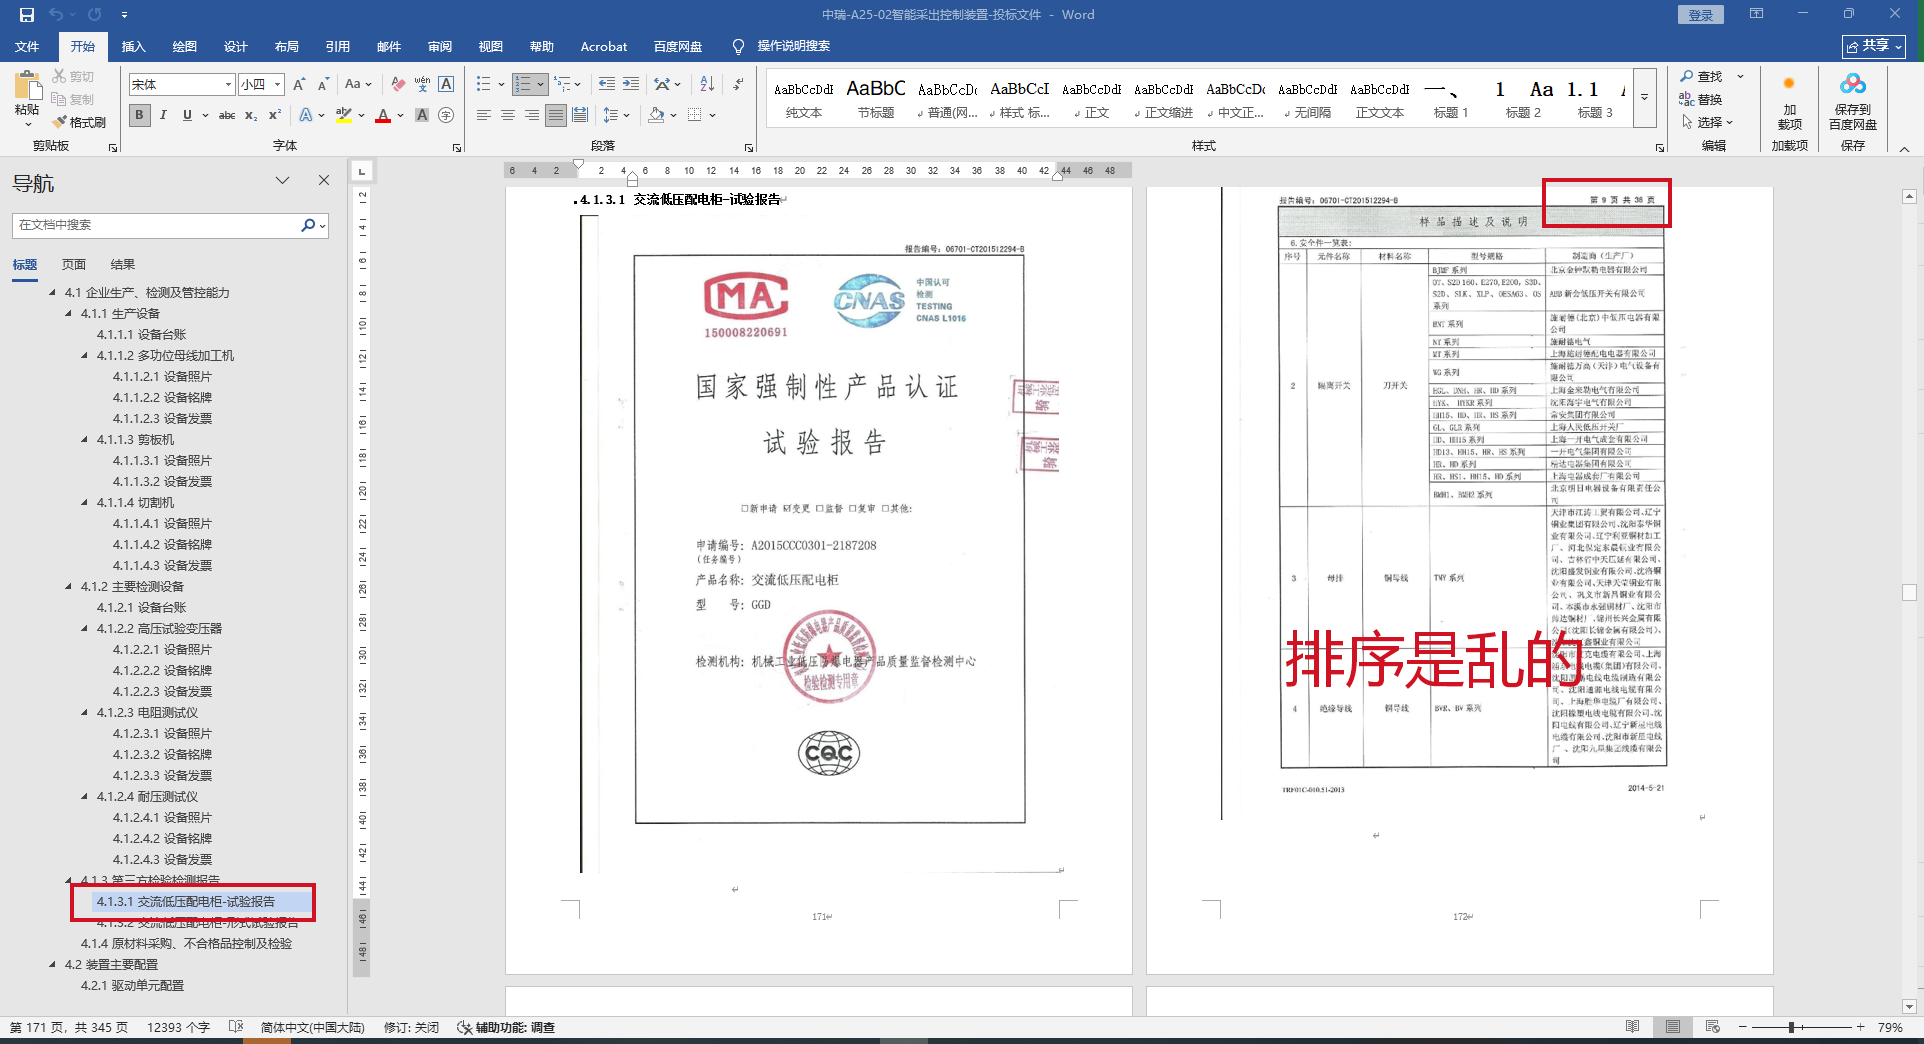This screenshot has height=1044, width=1924.
Task: Click the proofing check icon in status bar
Action: pyautogui.click(x=236, y=1027)
